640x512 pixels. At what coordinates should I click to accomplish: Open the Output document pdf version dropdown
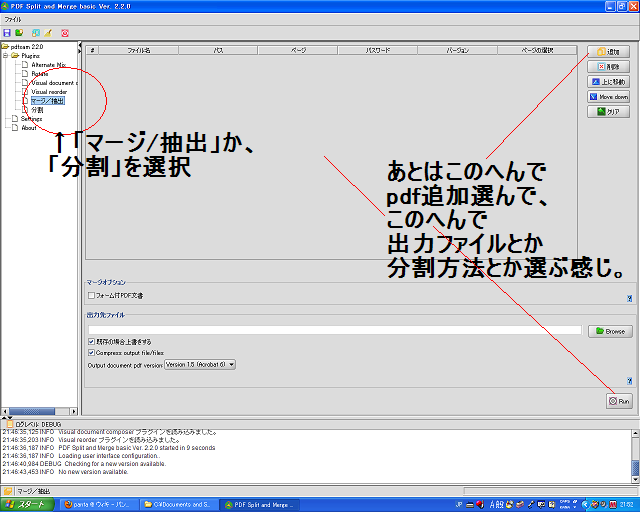click(200, 365)
